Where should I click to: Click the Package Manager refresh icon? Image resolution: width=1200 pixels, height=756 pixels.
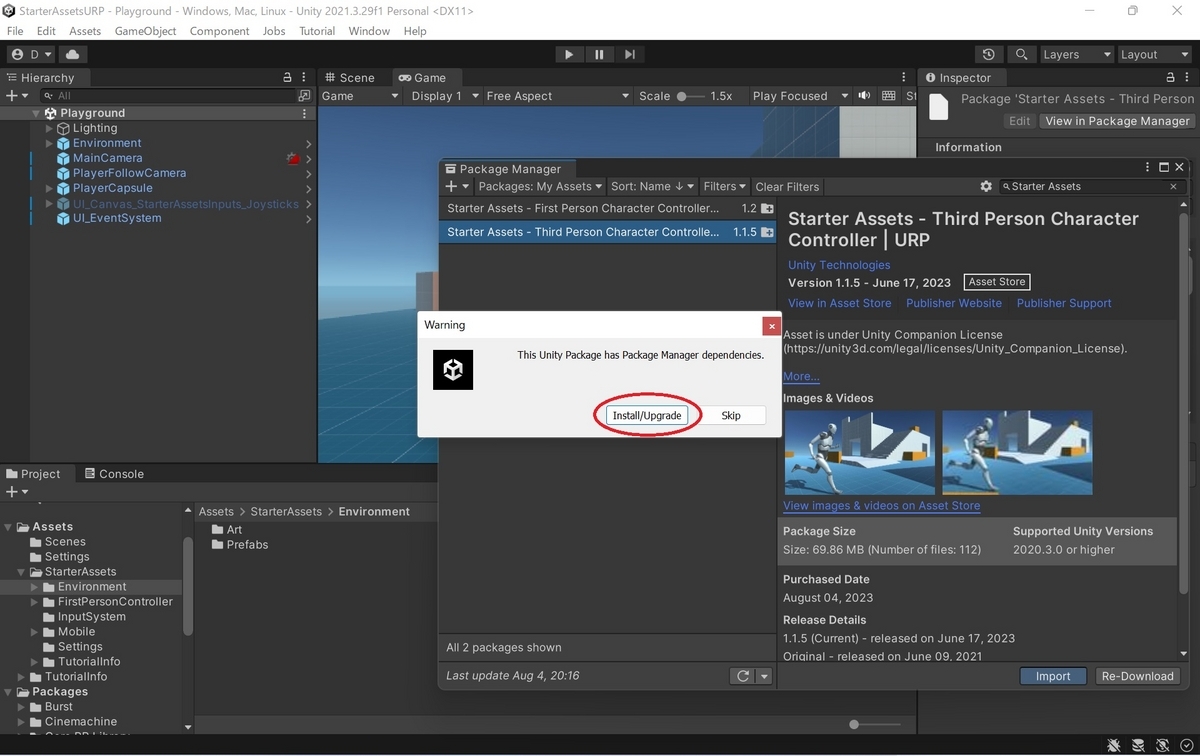[x=743, y=676]
